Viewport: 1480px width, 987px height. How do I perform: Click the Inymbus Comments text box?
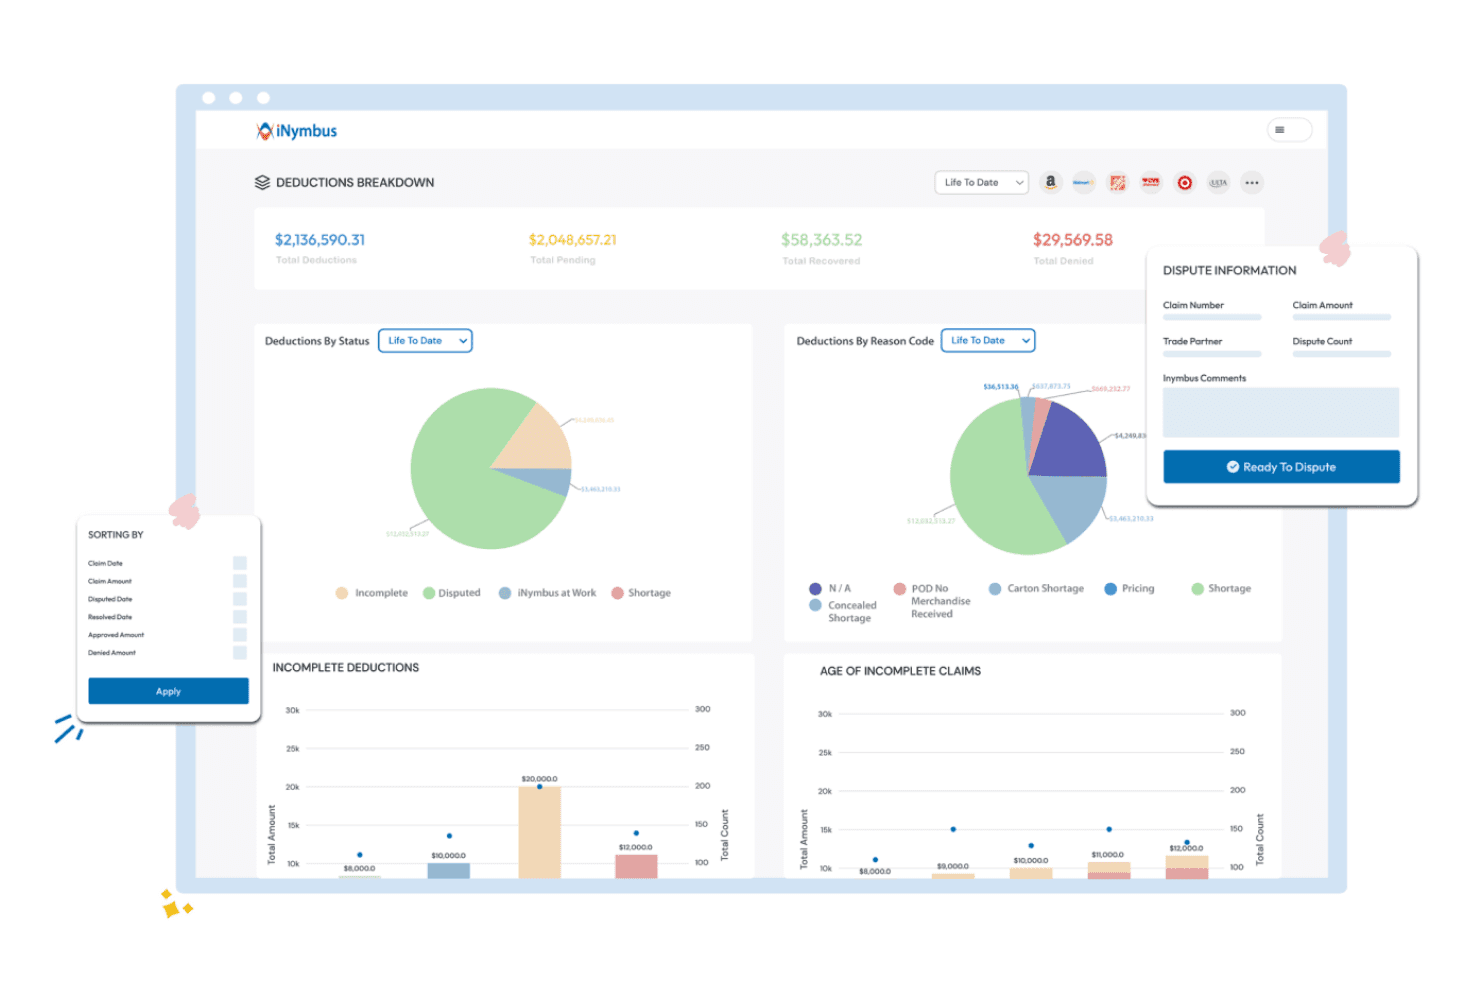click(1281, 412)
